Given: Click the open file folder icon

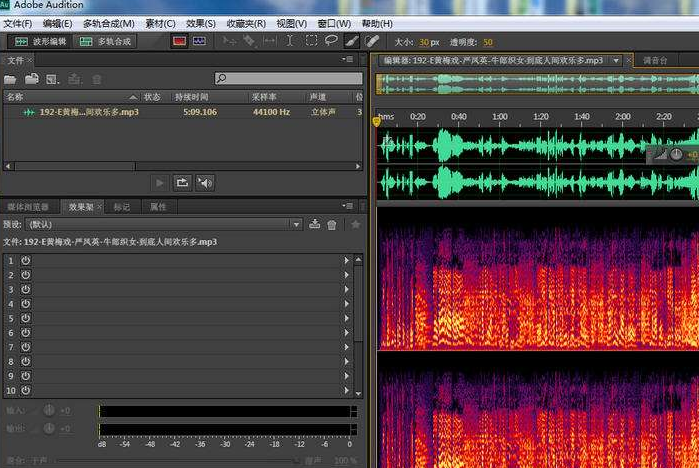Looking at the screenshot, I should point(12,78).
